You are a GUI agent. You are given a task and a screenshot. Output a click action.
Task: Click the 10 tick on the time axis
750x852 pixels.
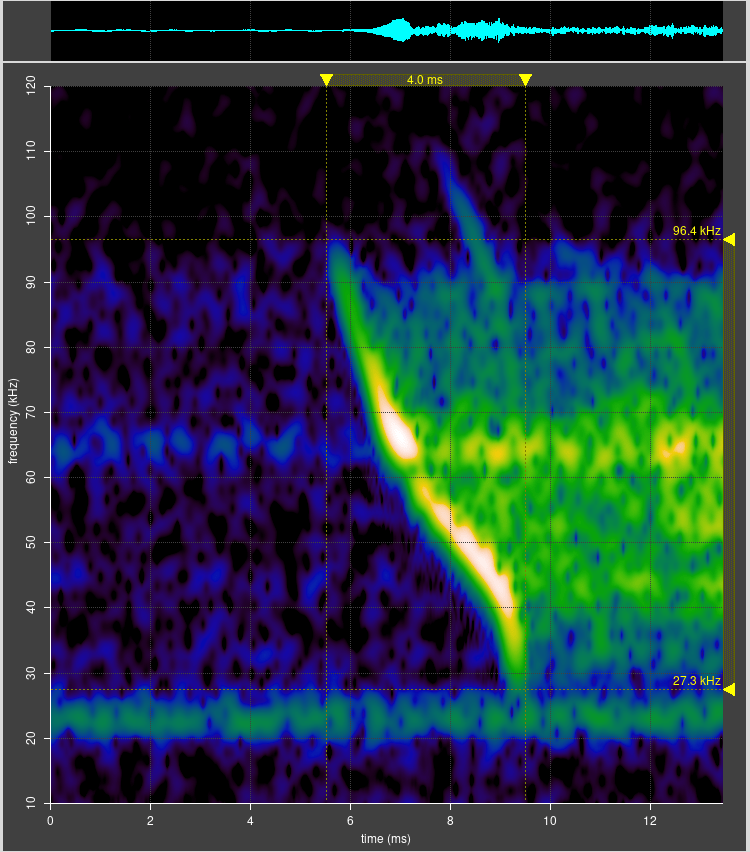coord(550,820)
